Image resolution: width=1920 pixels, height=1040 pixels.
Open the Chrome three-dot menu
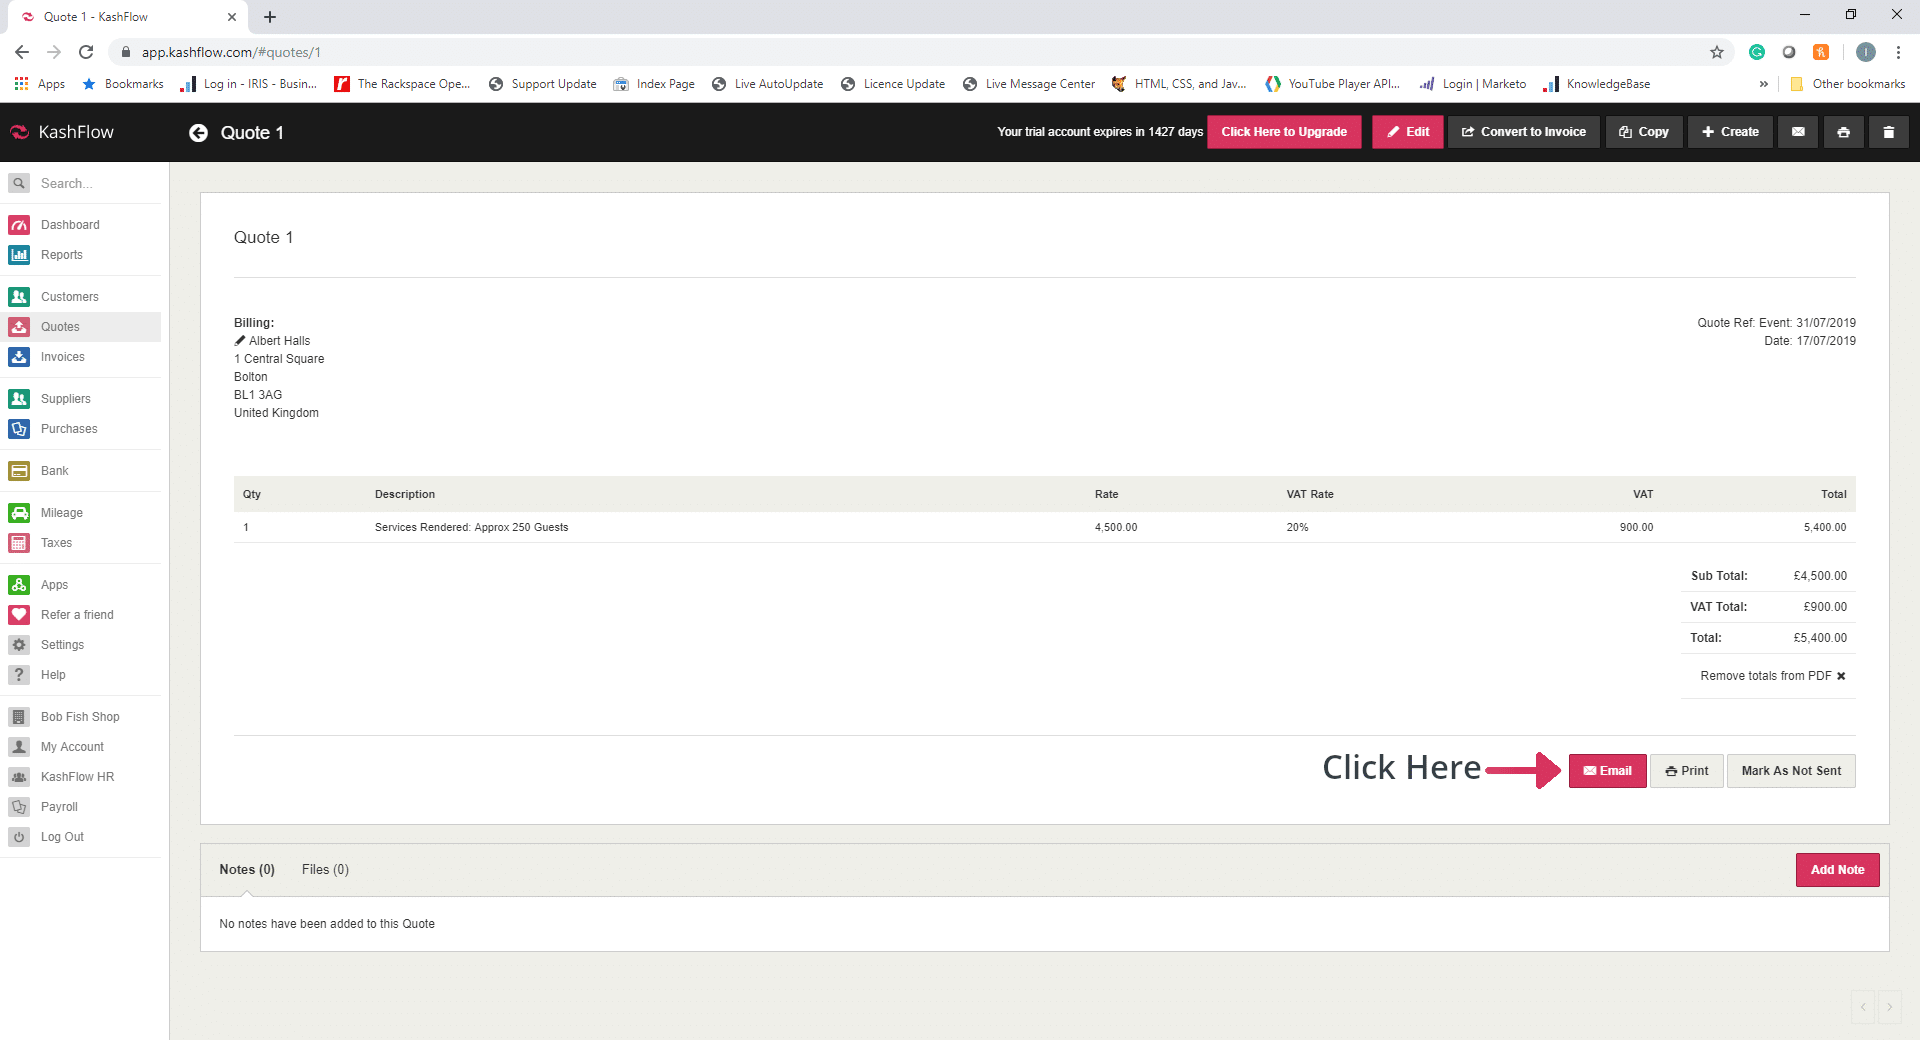pos(1898,52)
